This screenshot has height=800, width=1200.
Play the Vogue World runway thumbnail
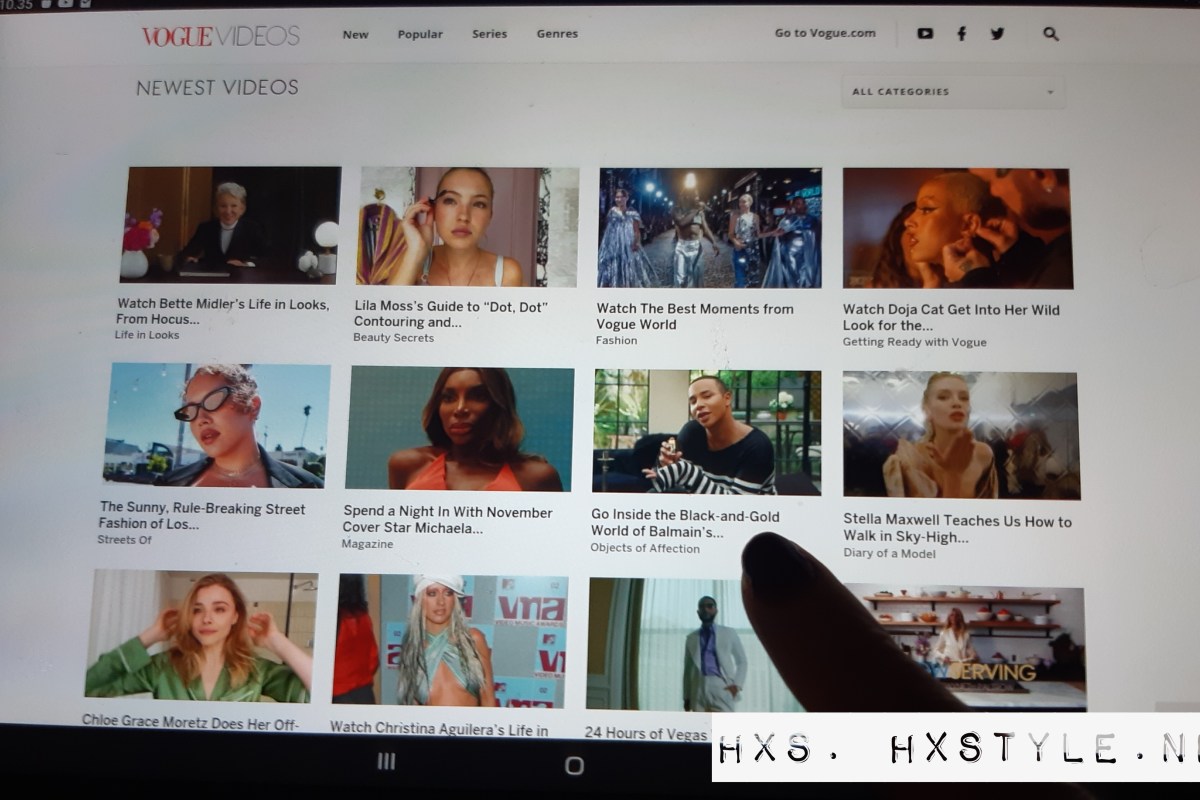[x=709, y=228]
